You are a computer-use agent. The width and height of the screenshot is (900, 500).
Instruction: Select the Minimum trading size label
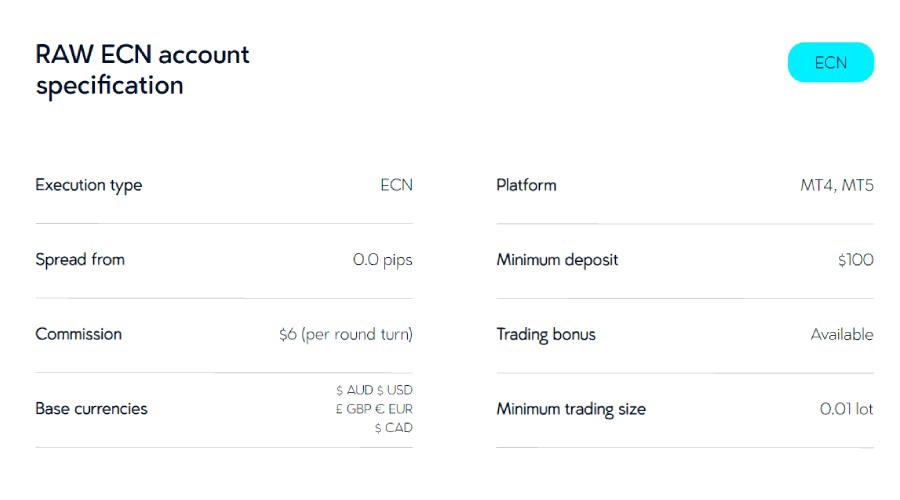pyautogui.click(x=571, y=409)
